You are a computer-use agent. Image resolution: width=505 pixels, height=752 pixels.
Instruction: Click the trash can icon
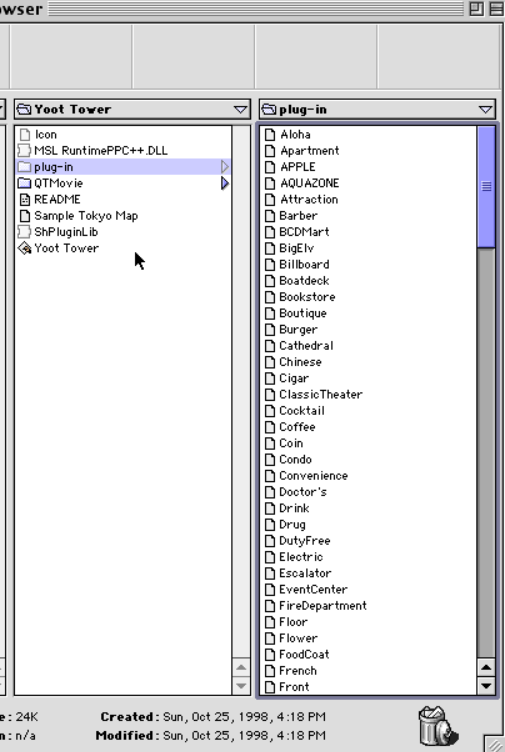437,726
